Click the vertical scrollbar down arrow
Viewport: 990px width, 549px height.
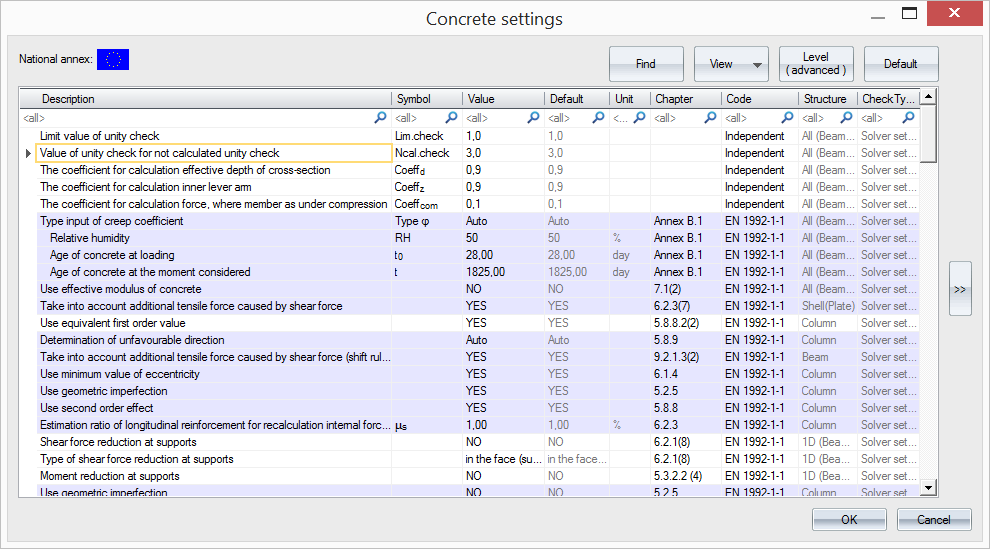[x=928, y=487]
